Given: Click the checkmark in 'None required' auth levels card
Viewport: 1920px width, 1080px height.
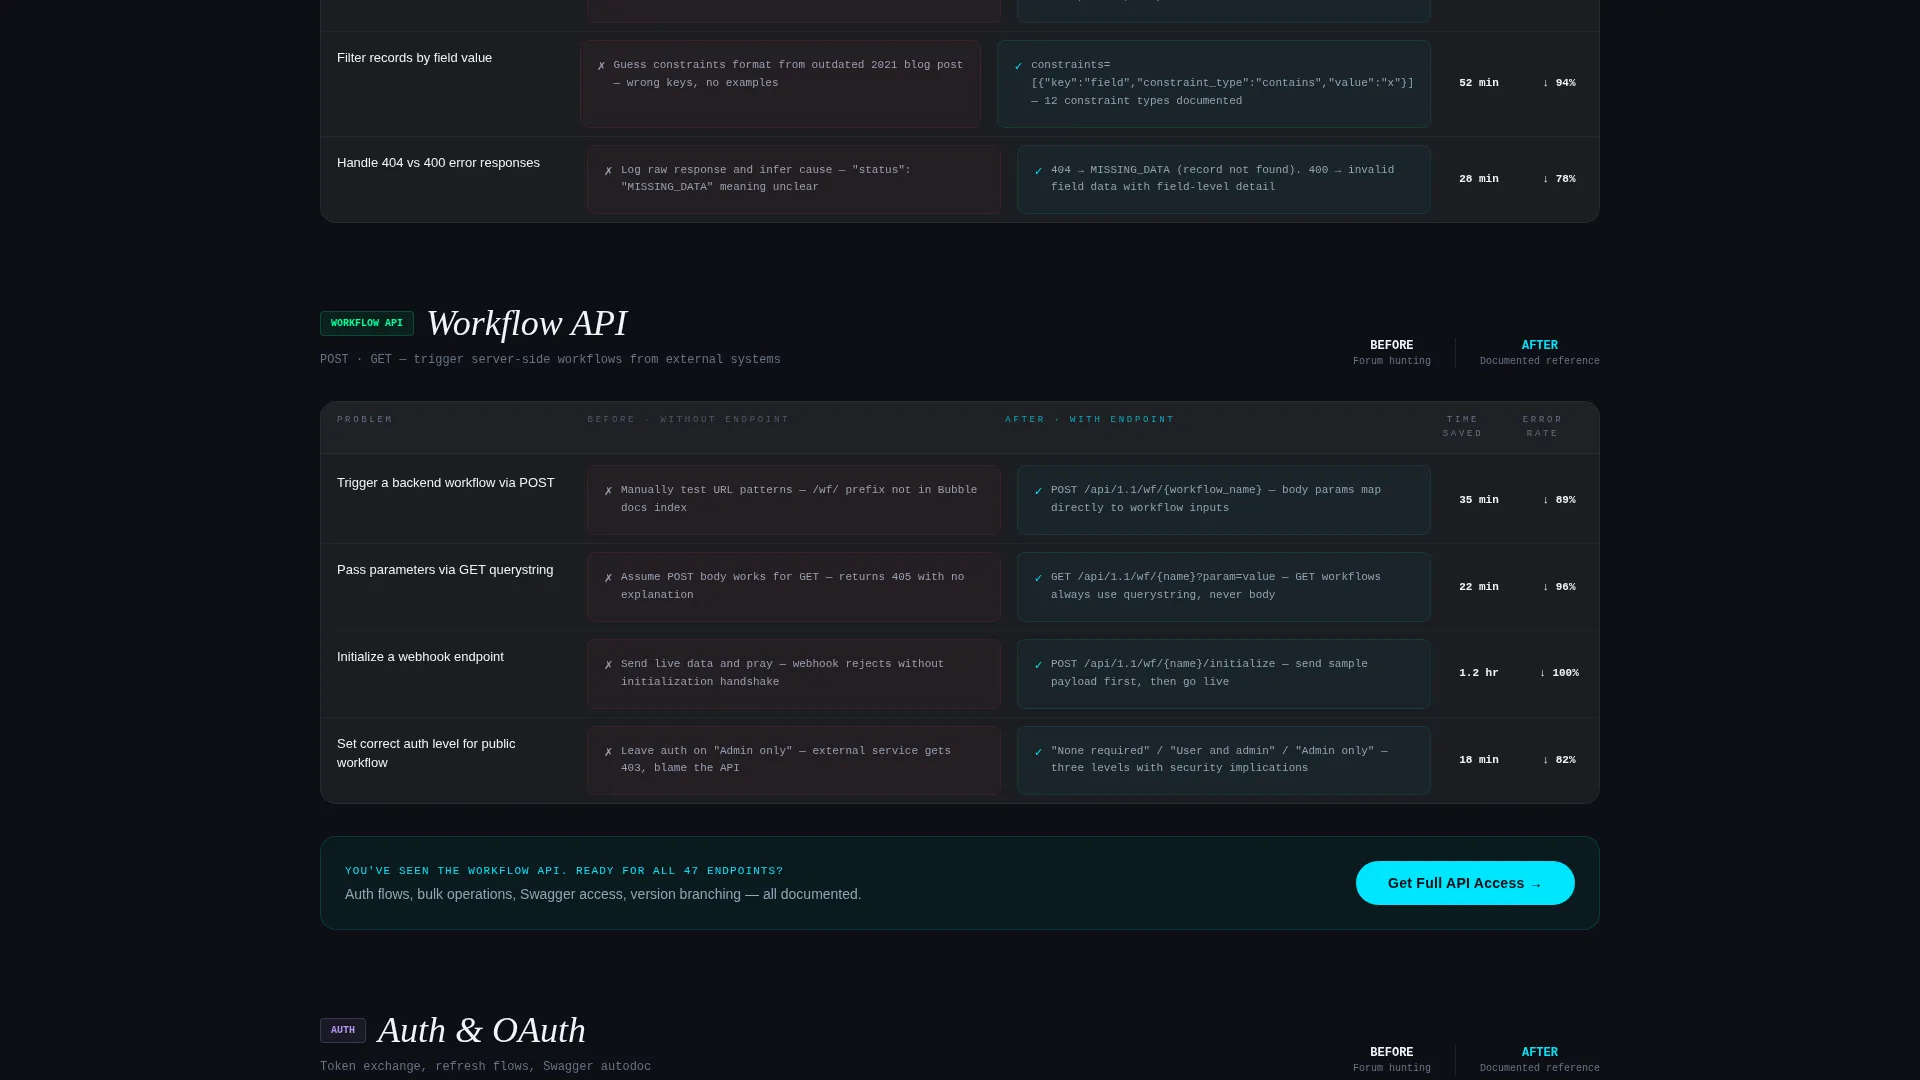Looking at the screenshot, I should (x=1038, y=752).
